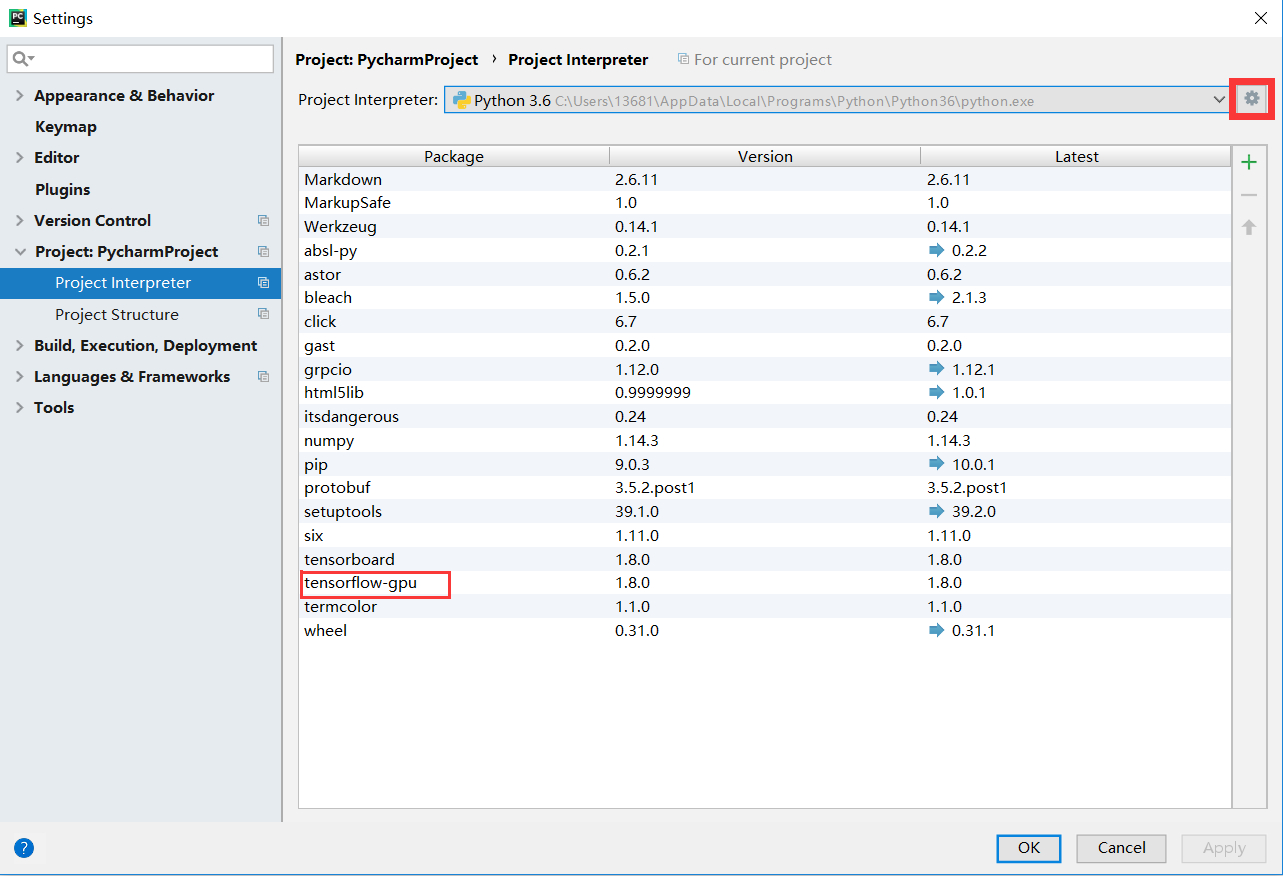Screen dimensions: 1283x876
Task: Click update arrow in html5lib row
Action: click(x=936, y=392)
